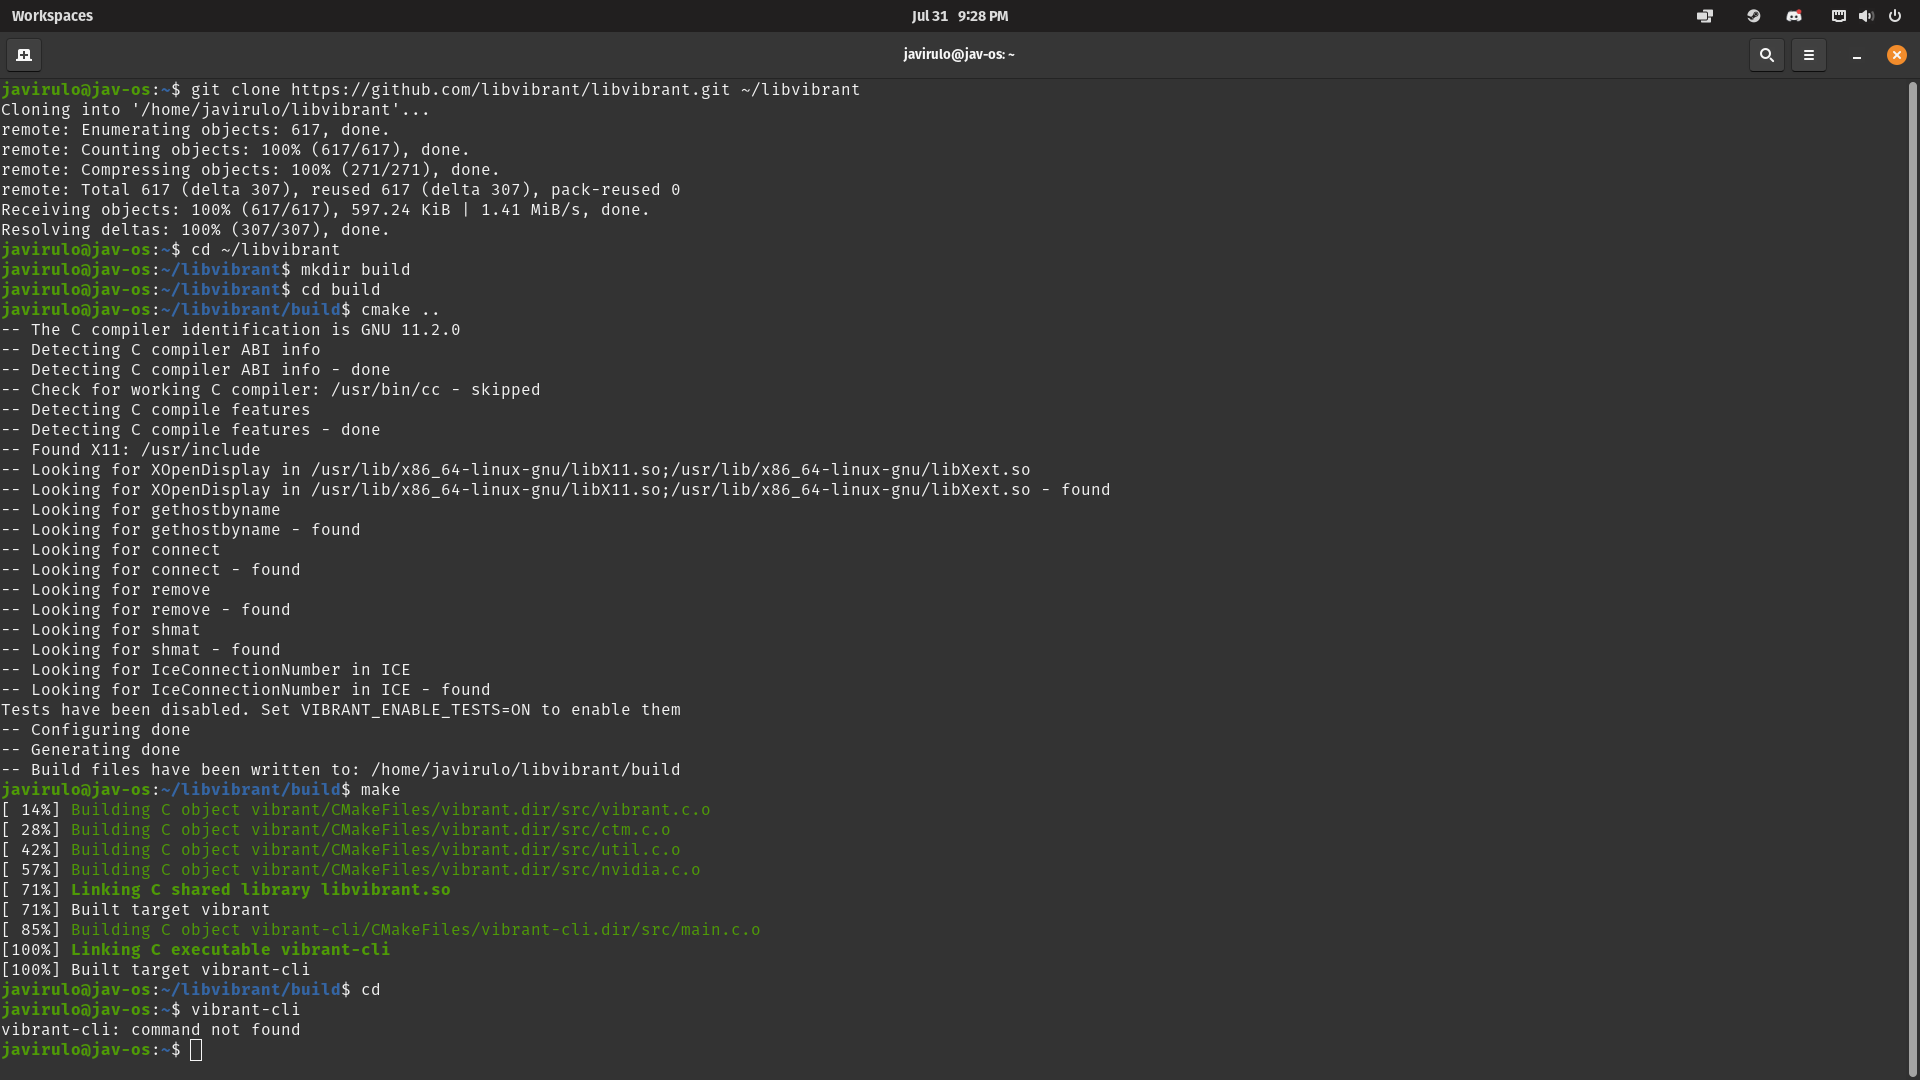Close the terminal with the orange button

[1896, 55]
